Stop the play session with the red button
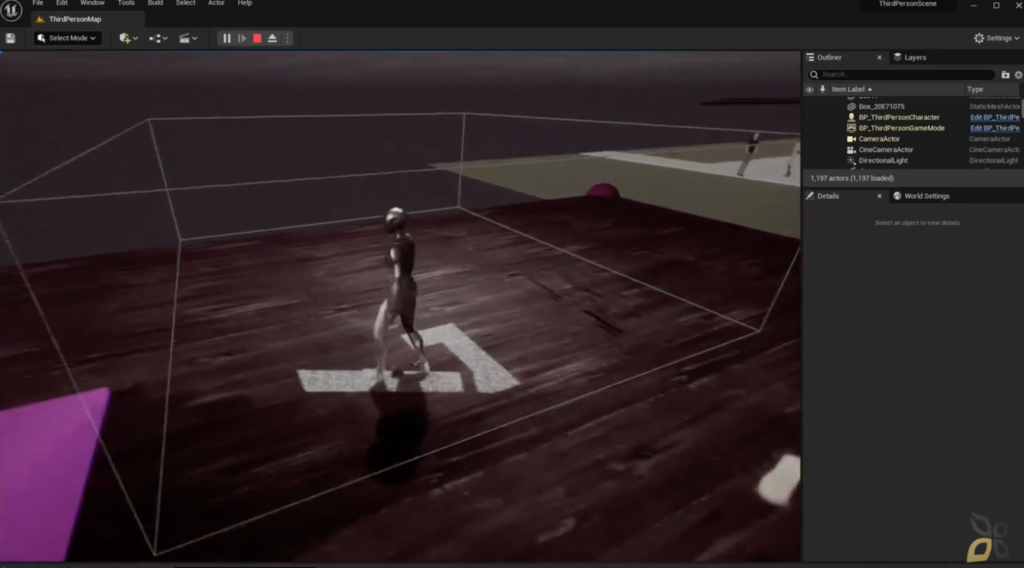 pyautogui.click(x=257, y=39)
